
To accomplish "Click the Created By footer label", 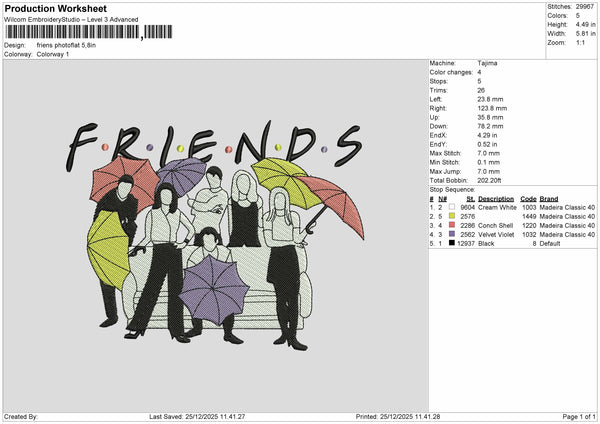I will tap(21, 417).
